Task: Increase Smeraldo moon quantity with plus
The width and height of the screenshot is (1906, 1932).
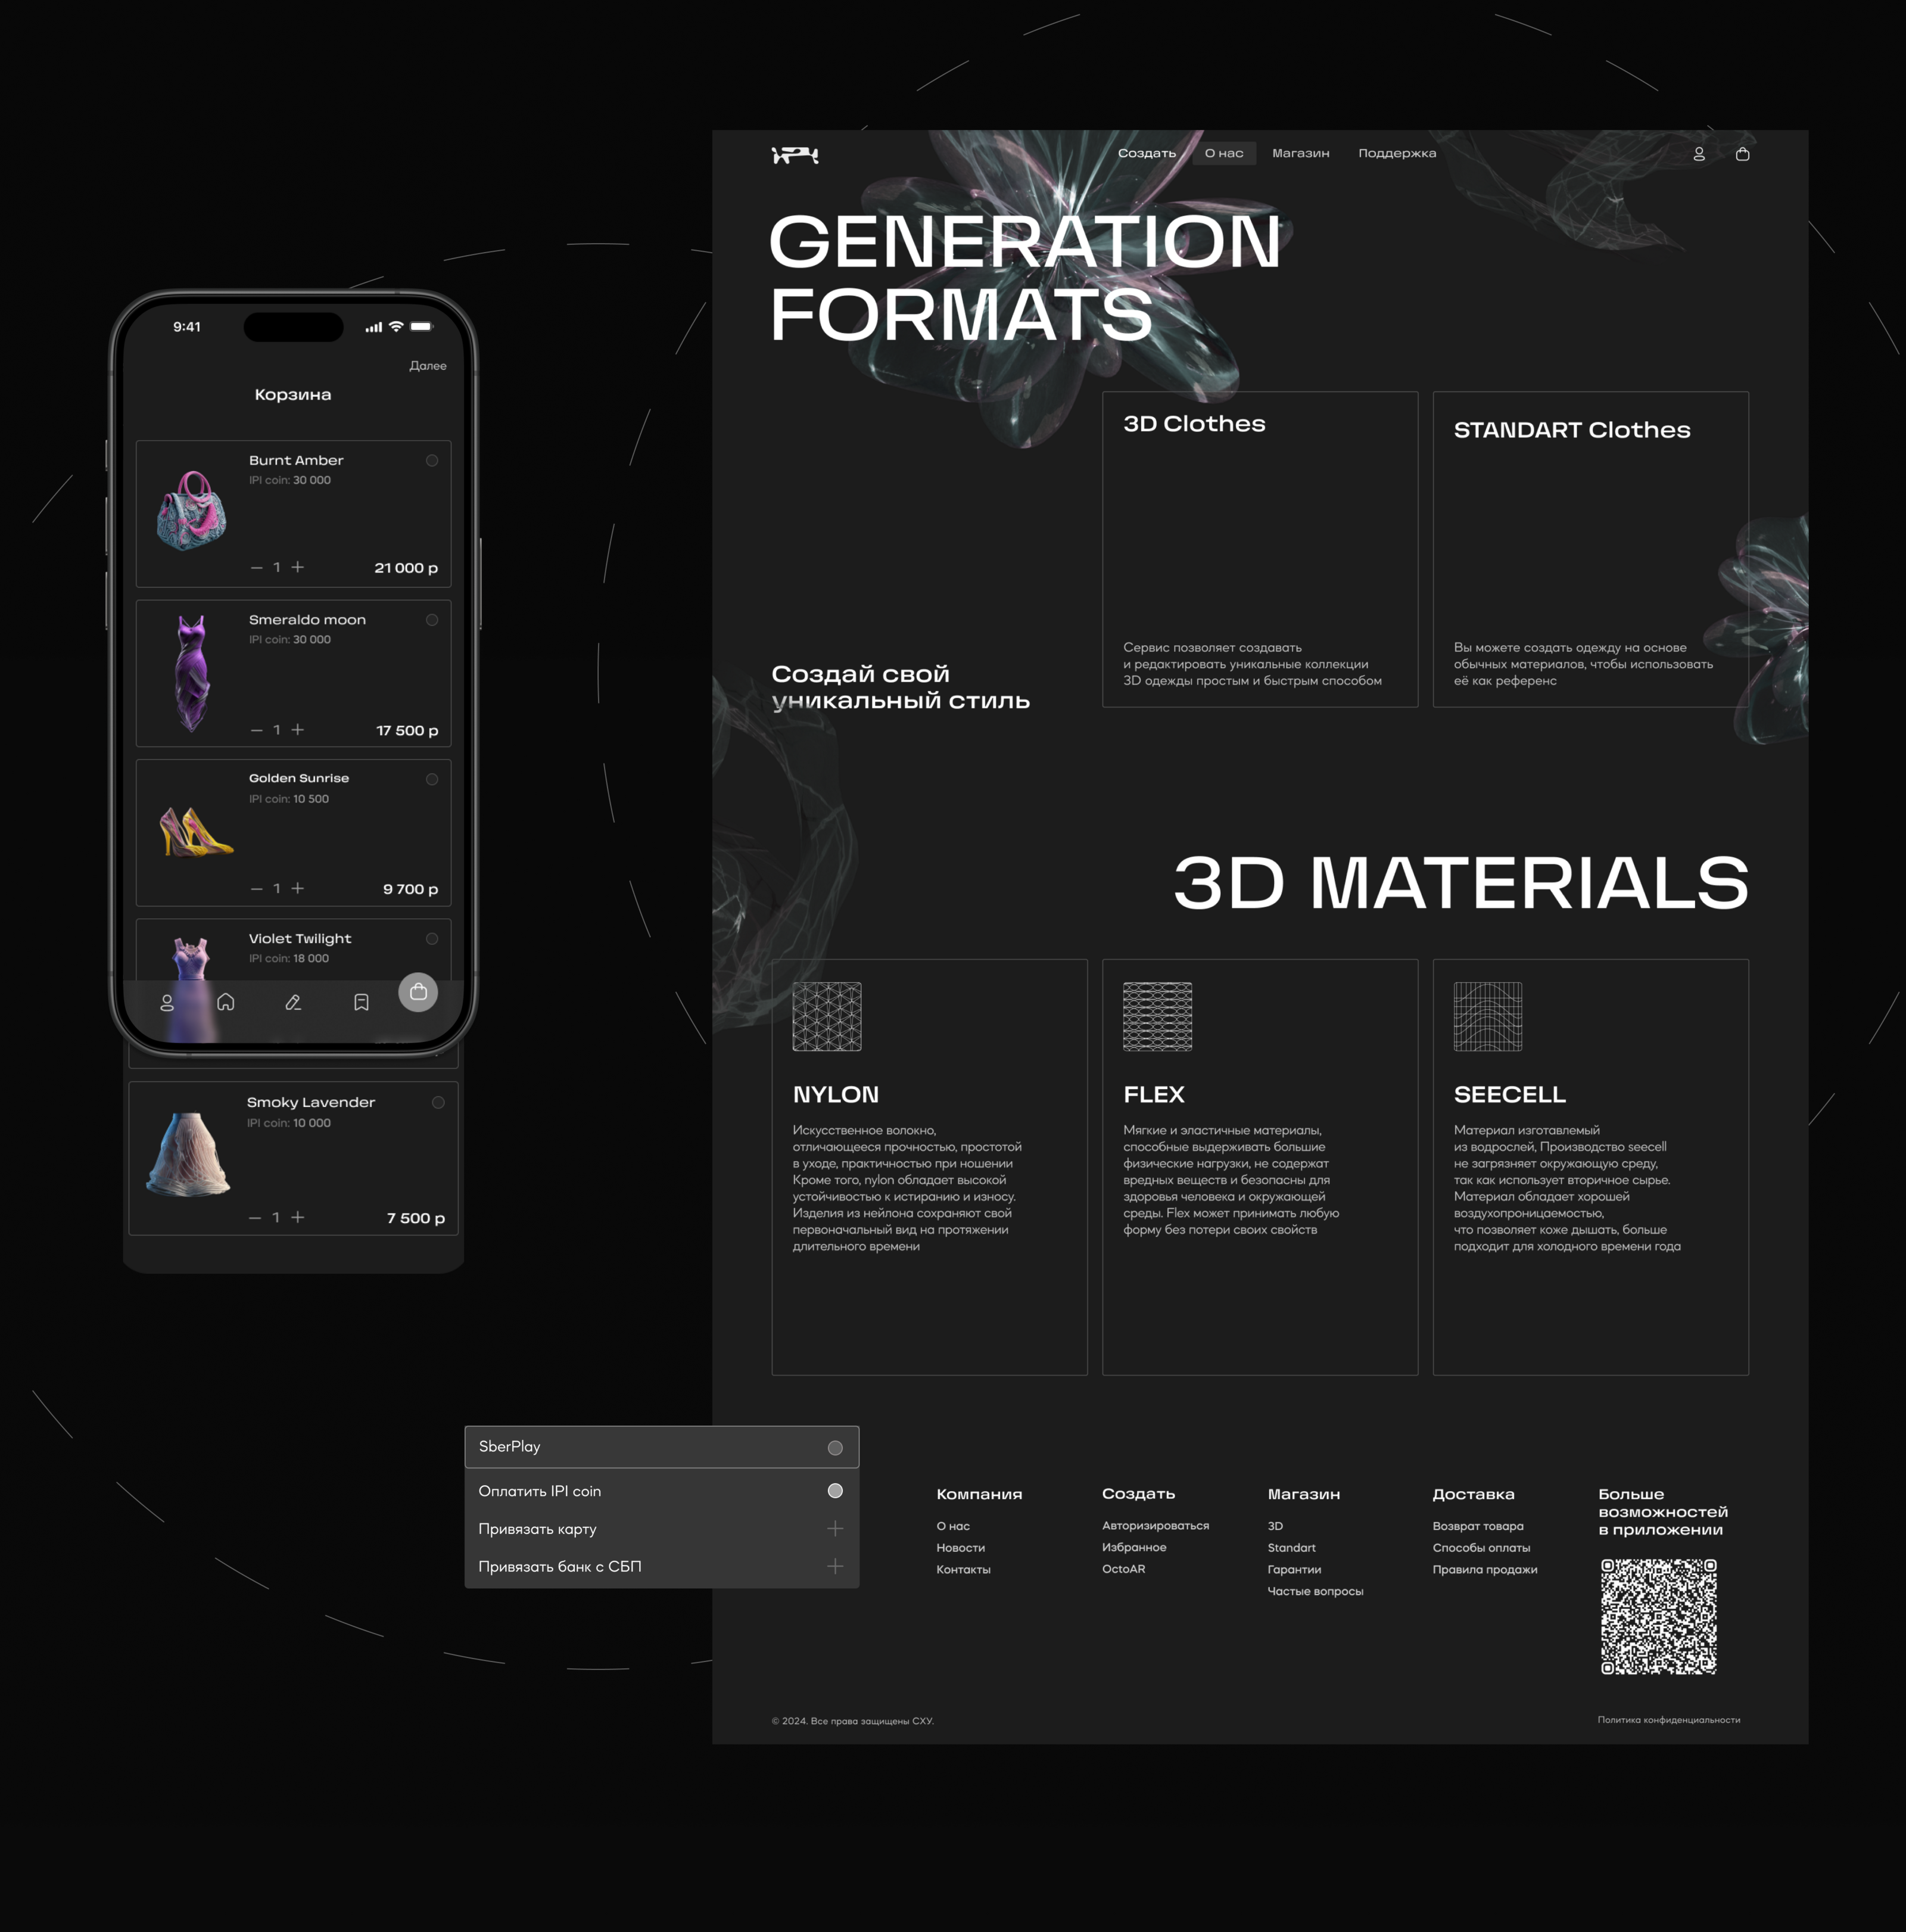Action: pyautogui.click(x=297, y=730)
